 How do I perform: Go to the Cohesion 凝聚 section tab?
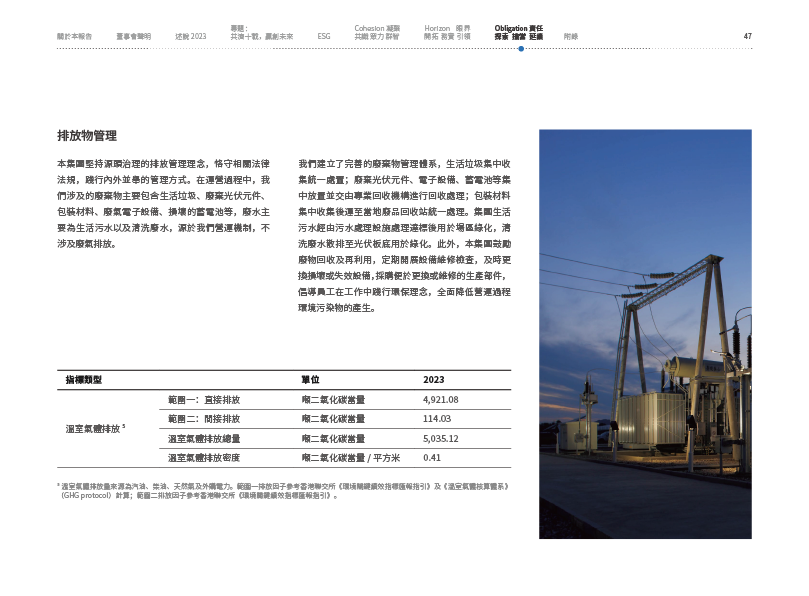[375, 32]
